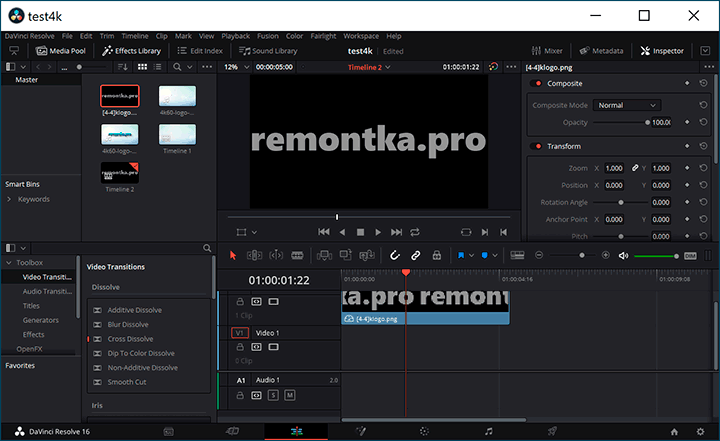Open viewer zoom 12% dropdown
The height and width of the screenshot is (441, 720).
(236, 67)
